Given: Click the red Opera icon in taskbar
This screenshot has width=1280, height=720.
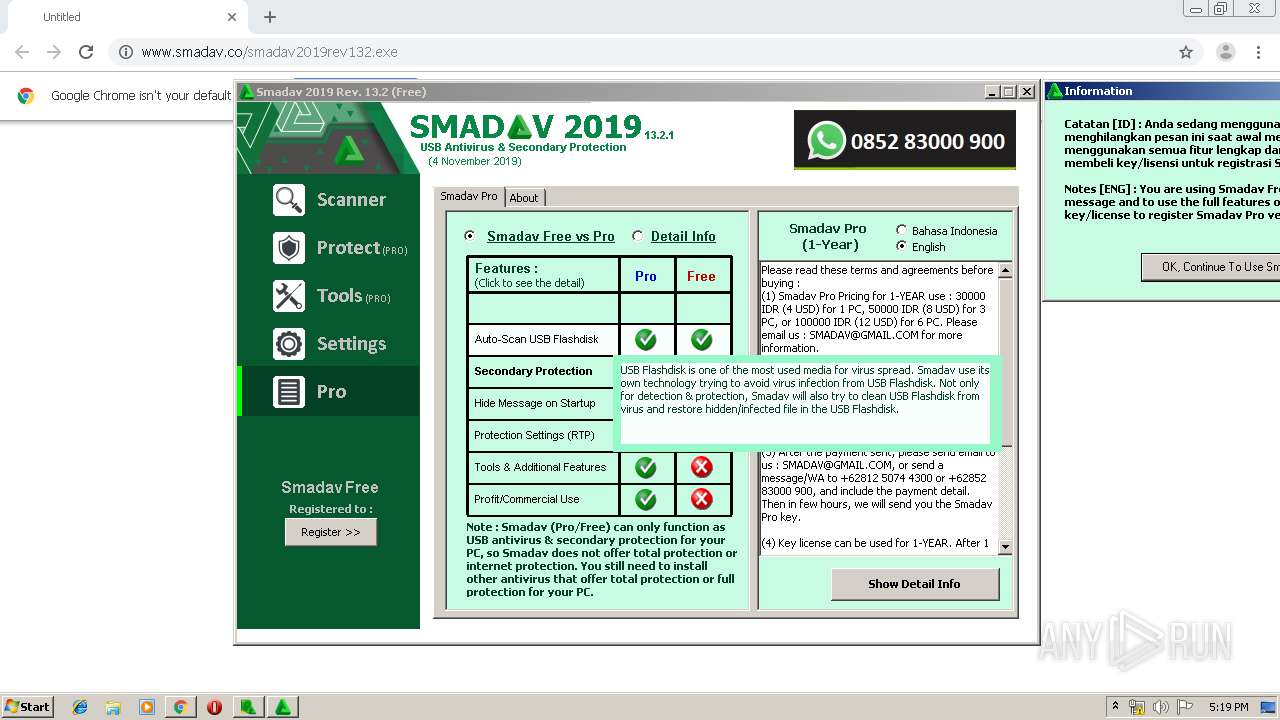Looking at the screenshot, I should point(214,707).
